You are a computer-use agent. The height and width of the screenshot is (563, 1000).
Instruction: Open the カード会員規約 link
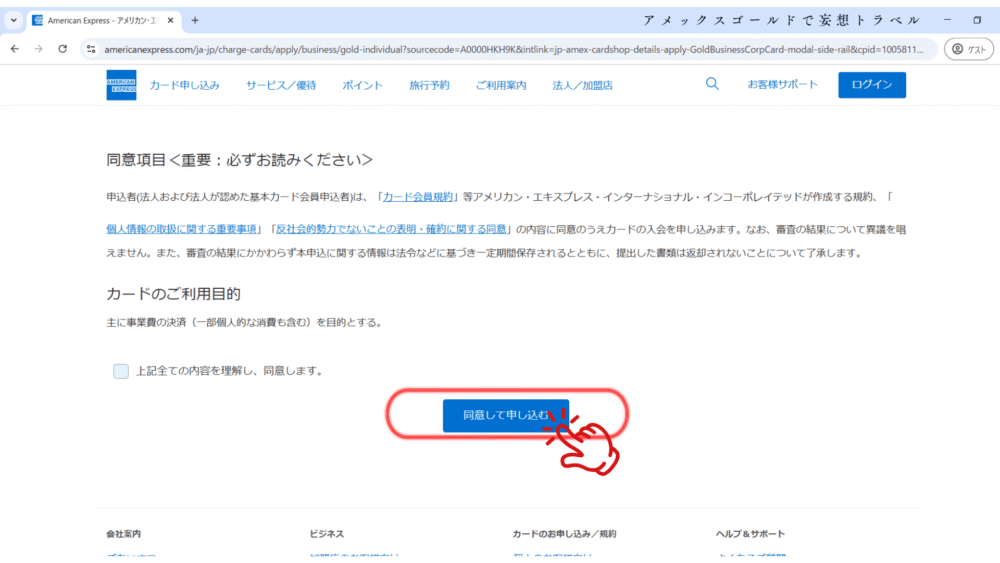tap(418, 197)
